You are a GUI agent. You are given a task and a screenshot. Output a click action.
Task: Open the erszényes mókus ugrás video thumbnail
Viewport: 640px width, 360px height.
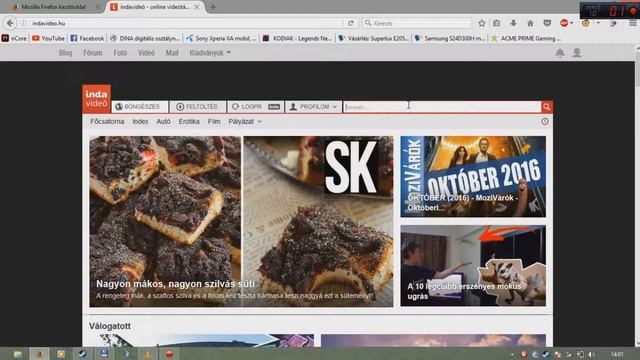[473, 266]
